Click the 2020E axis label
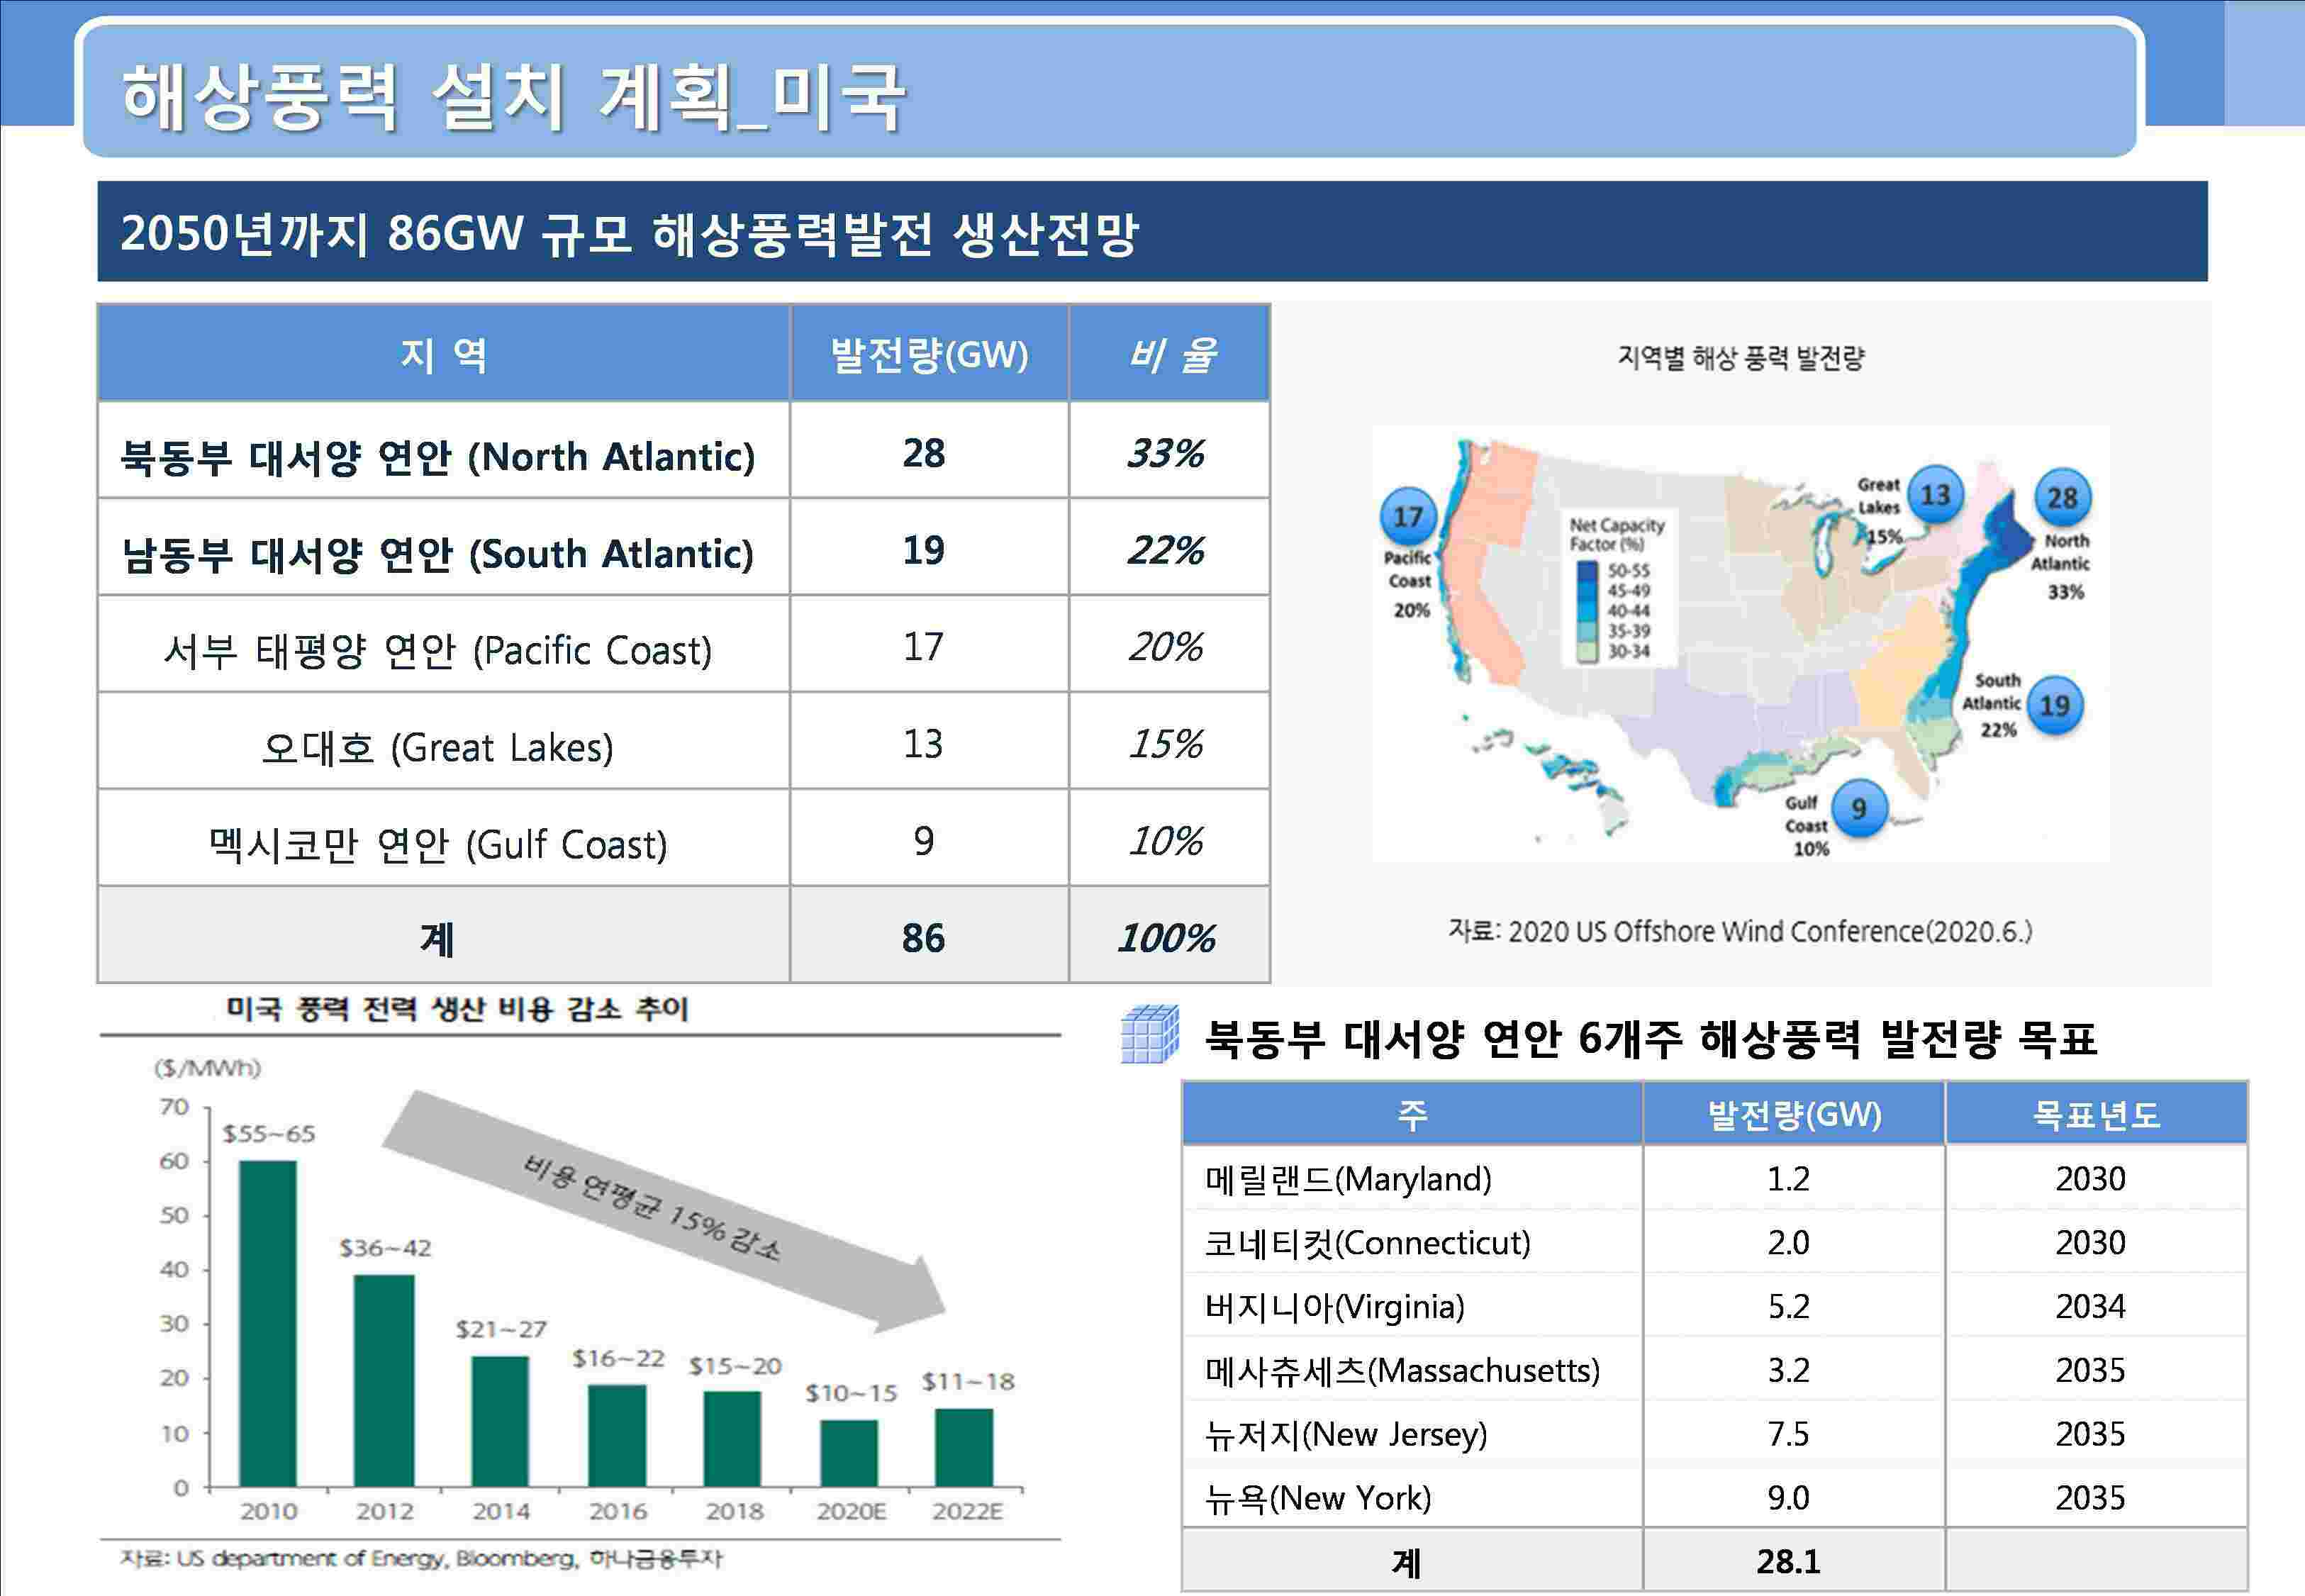 click(851, 1511)
